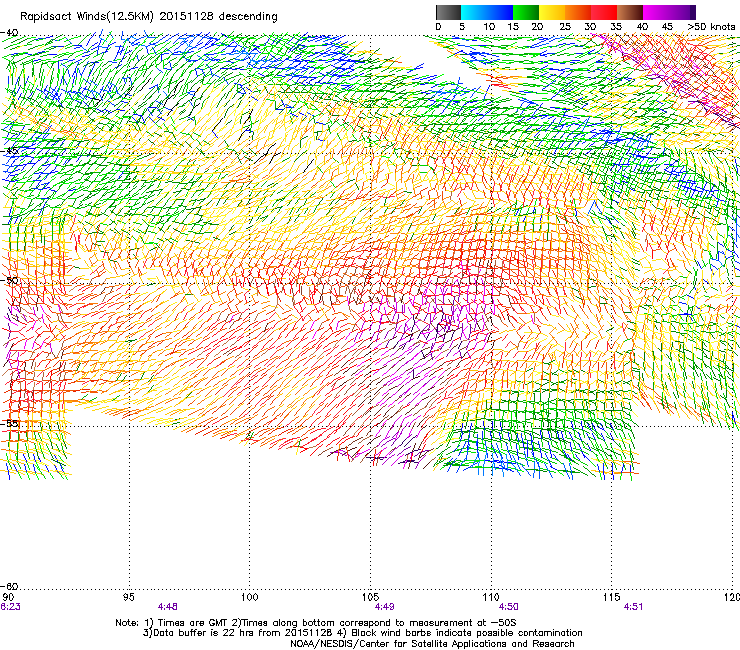Click the 'Data buffer is 22 hrs' note line
Screen dimensions: 740x650
click(362, 633)
